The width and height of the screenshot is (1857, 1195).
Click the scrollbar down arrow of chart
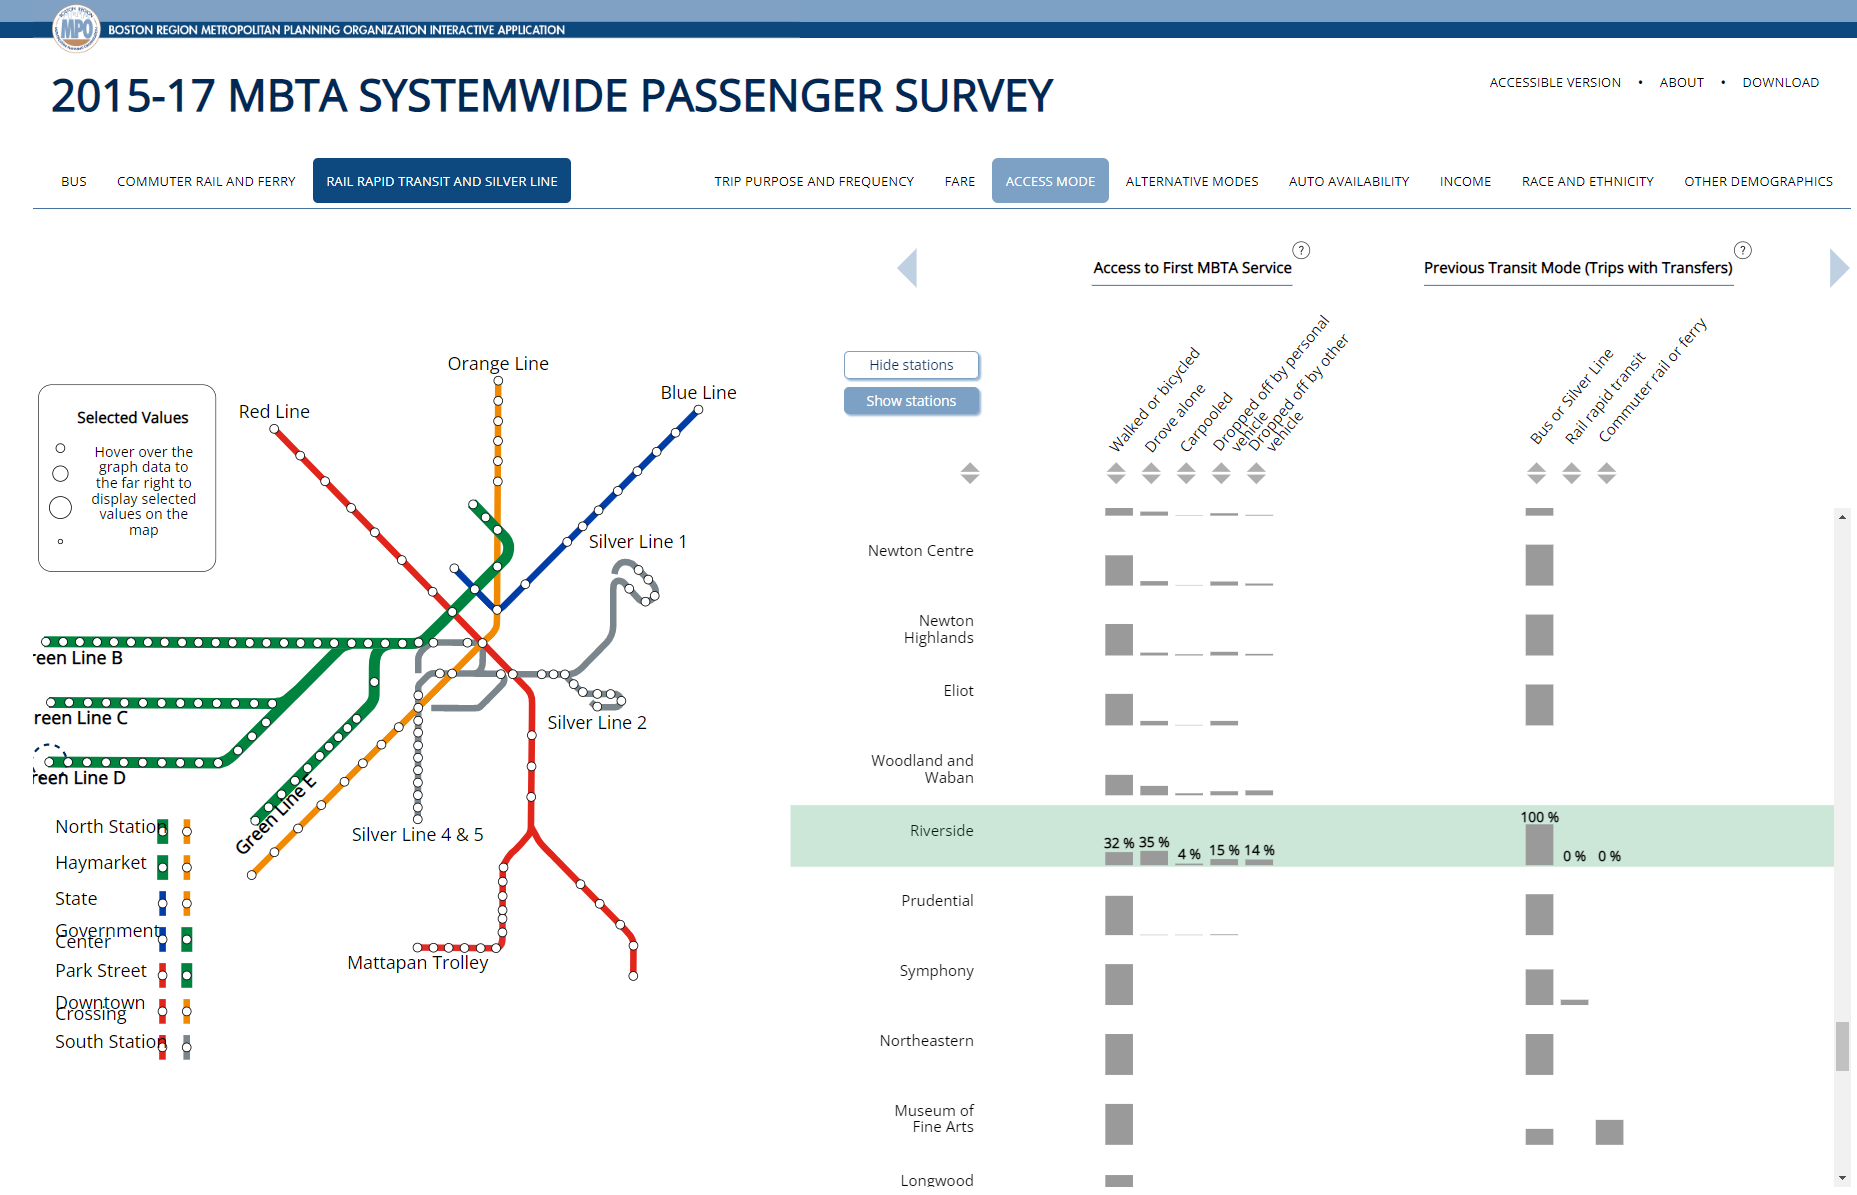point(1843,1179)
